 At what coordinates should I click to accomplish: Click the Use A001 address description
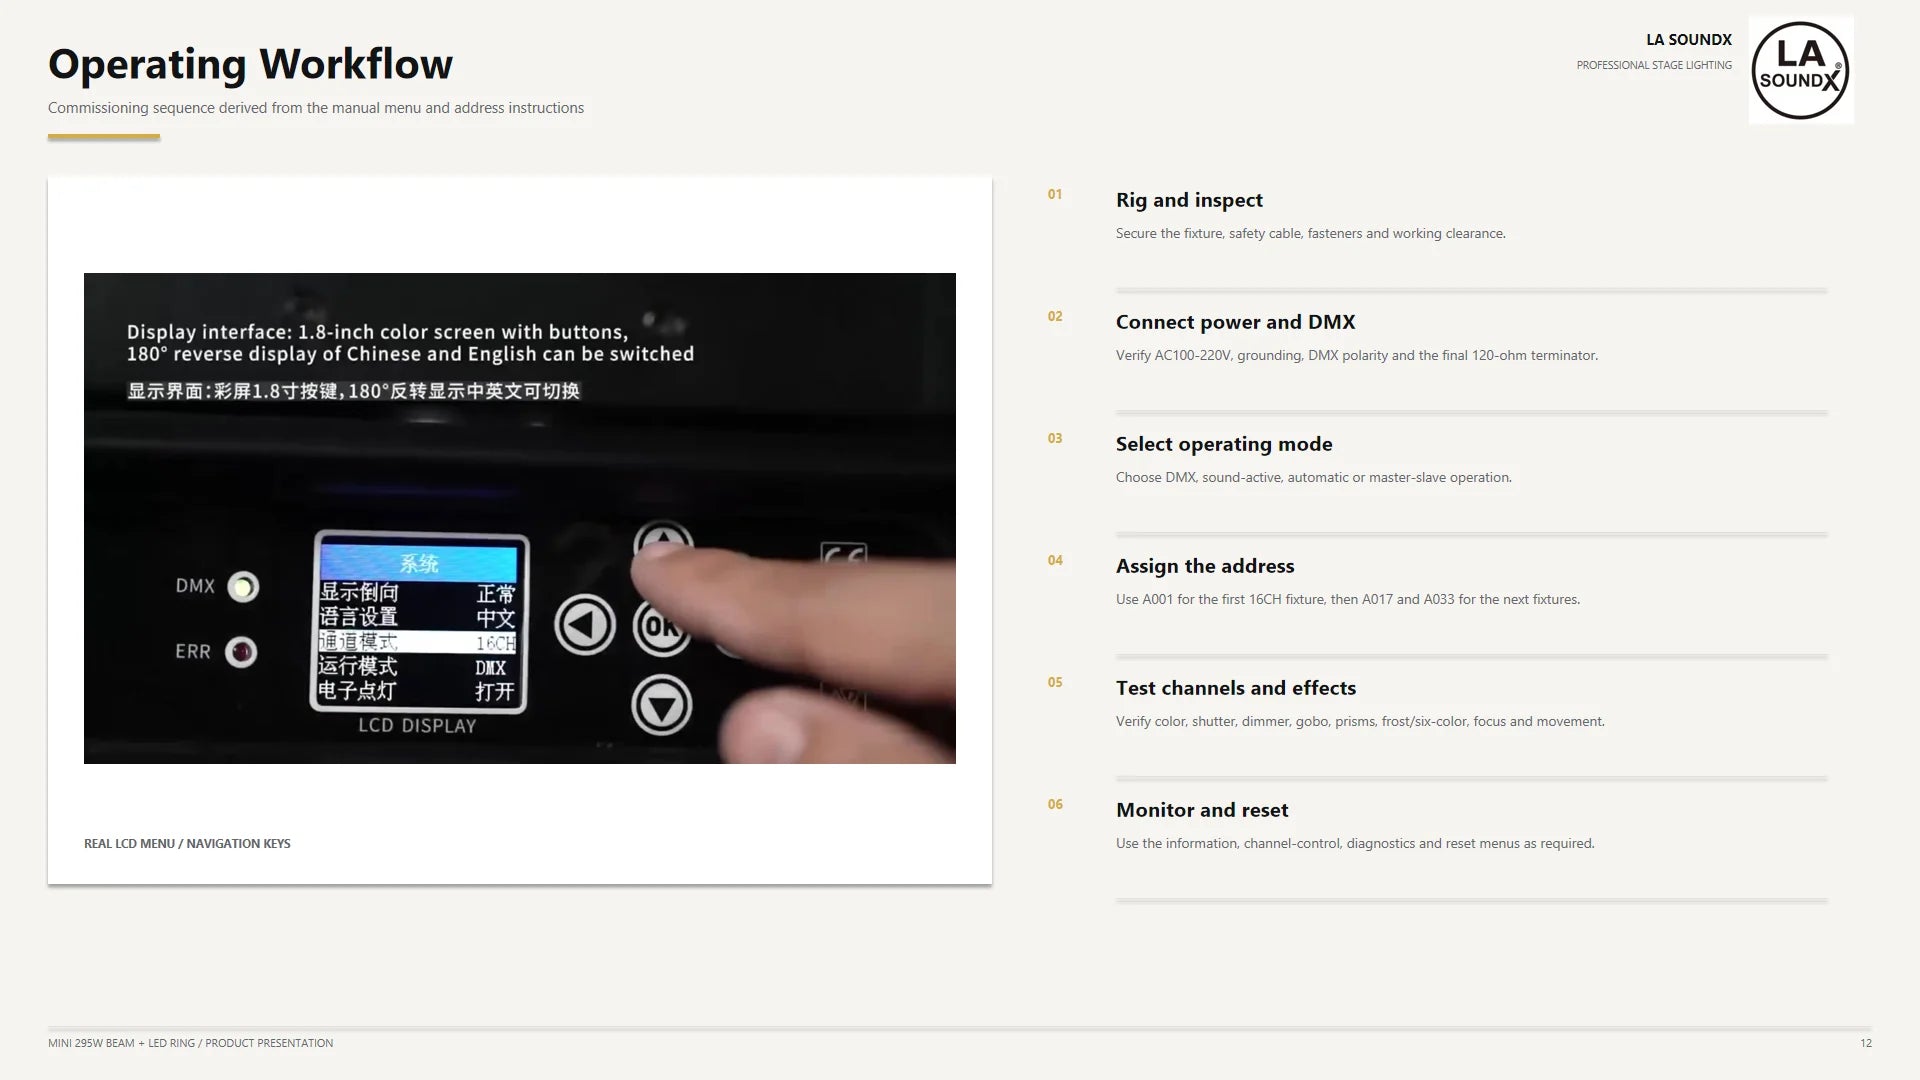tap(1348, 600)
